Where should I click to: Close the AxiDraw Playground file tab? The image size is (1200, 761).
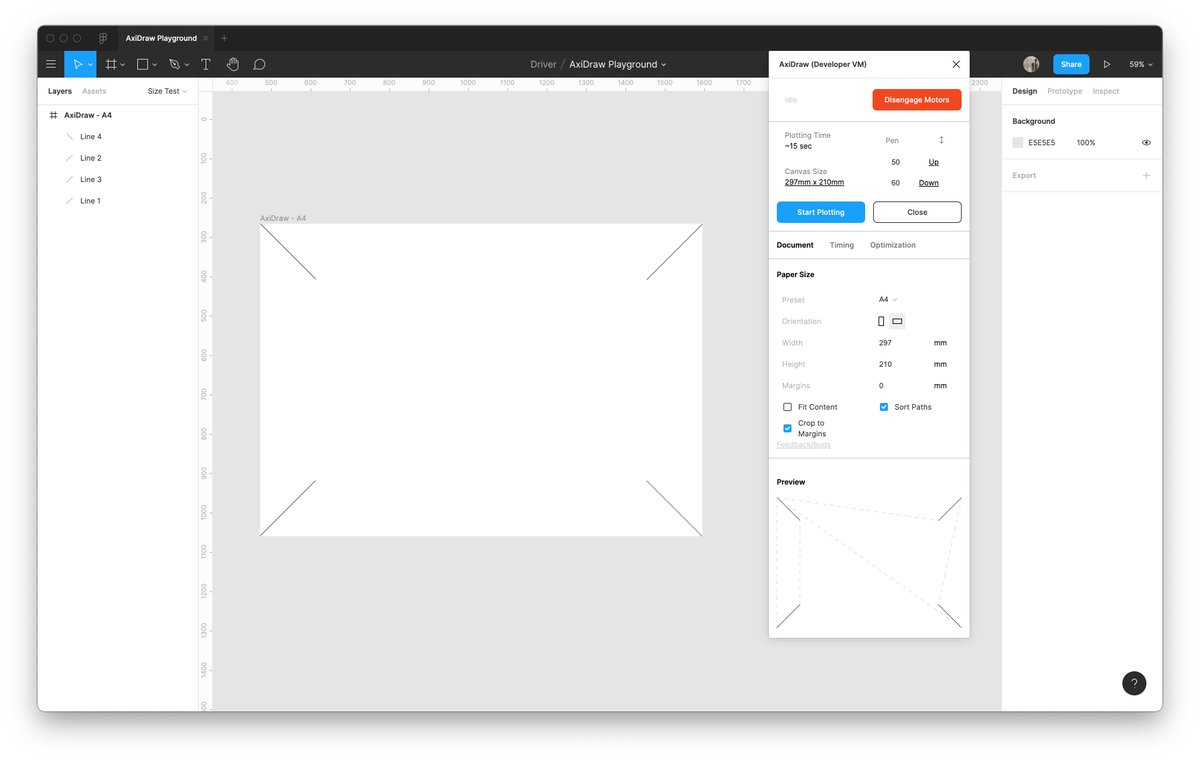tap(206, 38)
